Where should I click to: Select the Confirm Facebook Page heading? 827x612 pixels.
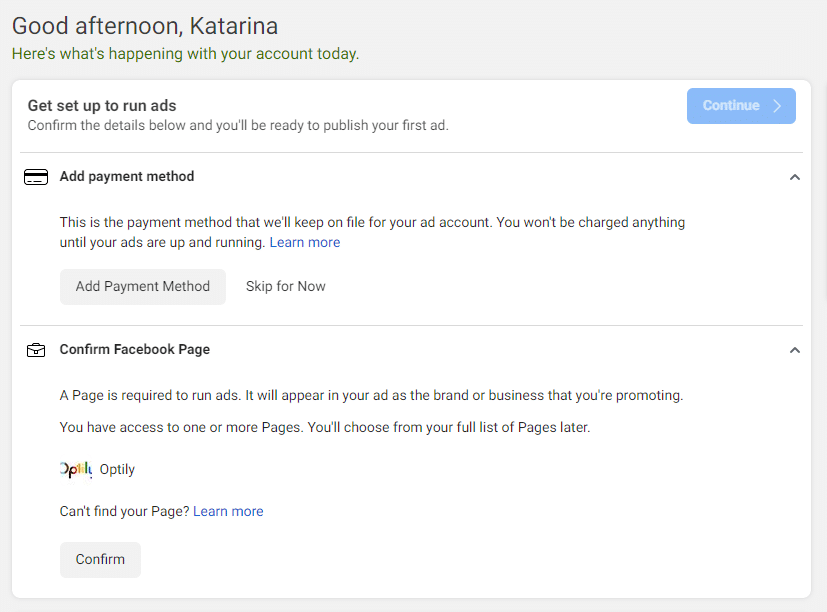coord(134,349)
